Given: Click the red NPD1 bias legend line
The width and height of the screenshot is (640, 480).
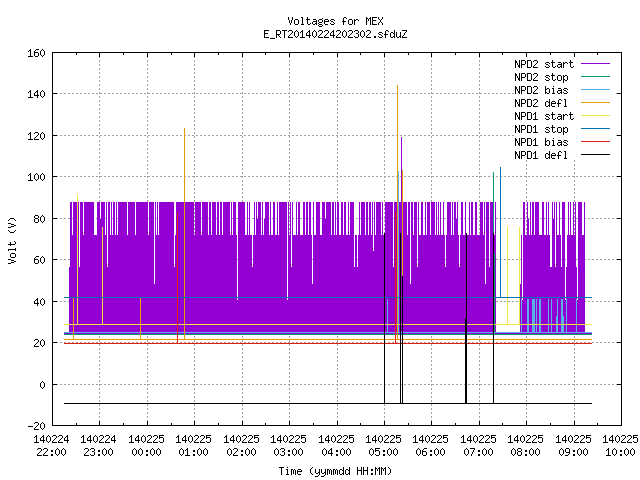Looking at the screenshot, I should (x=595, y=142).
